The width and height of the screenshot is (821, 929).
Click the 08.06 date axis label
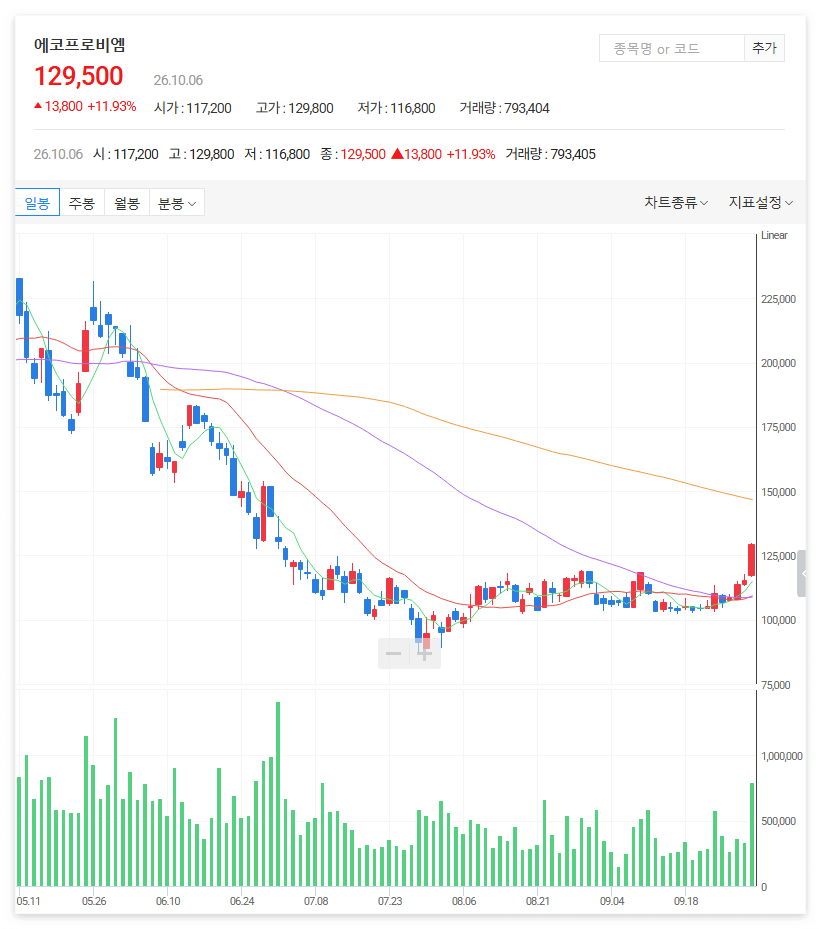point(464,901)
